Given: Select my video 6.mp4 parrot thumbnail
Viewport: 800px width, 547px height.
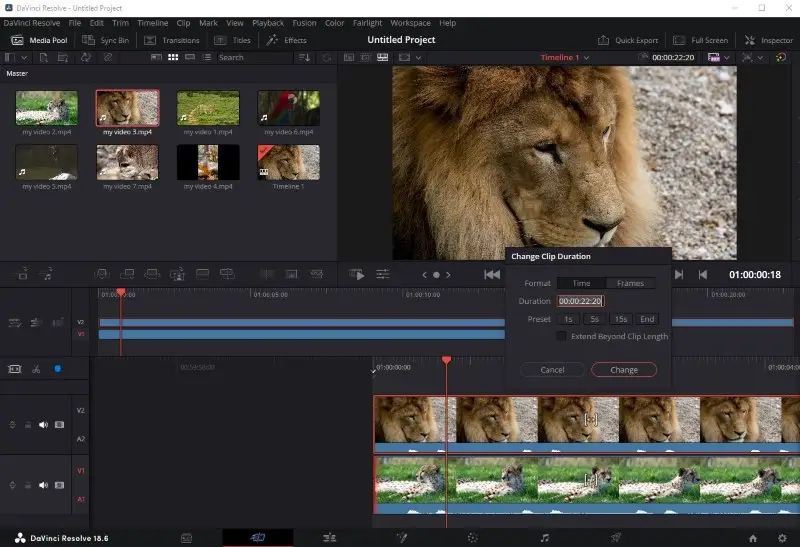Looking at the screenshot, I should pyautogui.click(x=289, y=108).
